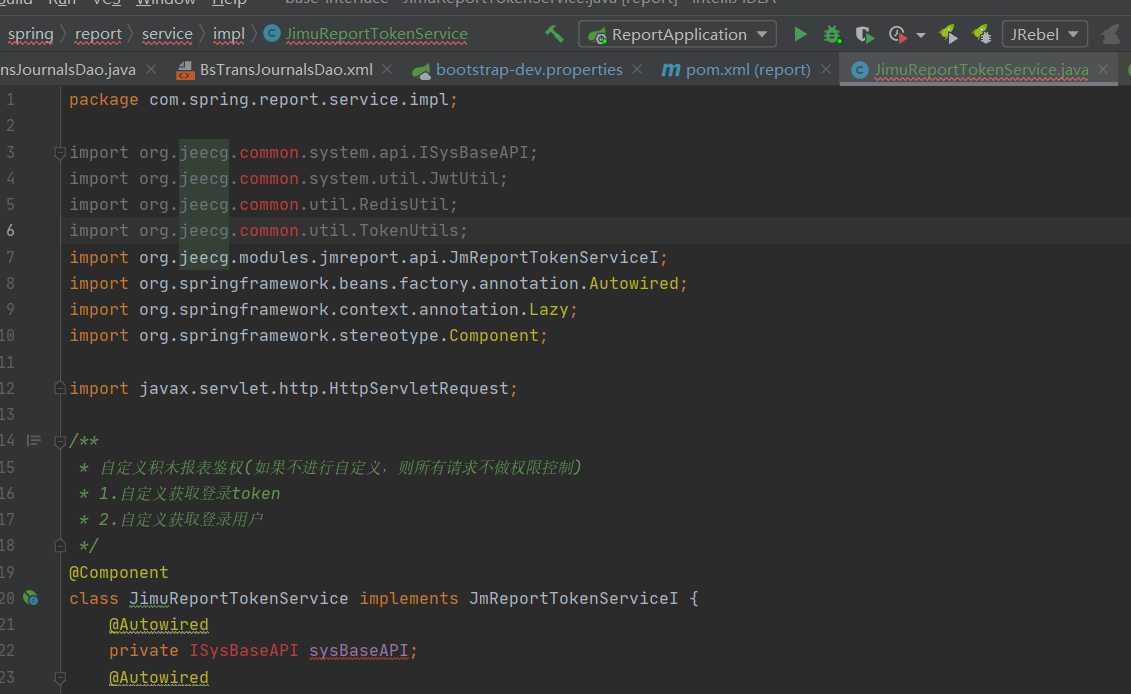The width and height of the screenshot is (1131, 694).
Task: Toggle fold marker at the HttpServletRequest import line
Action: (61, 388)
